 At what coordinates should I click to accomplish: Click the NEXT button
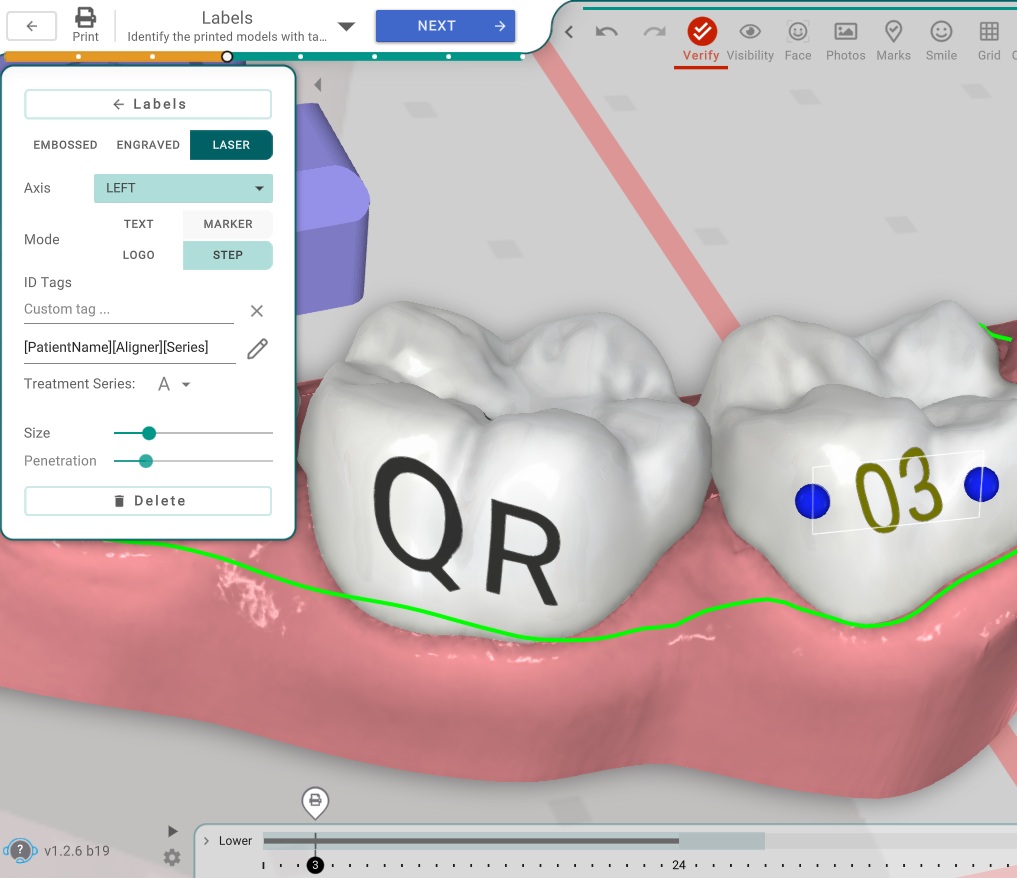click(445, 26)
